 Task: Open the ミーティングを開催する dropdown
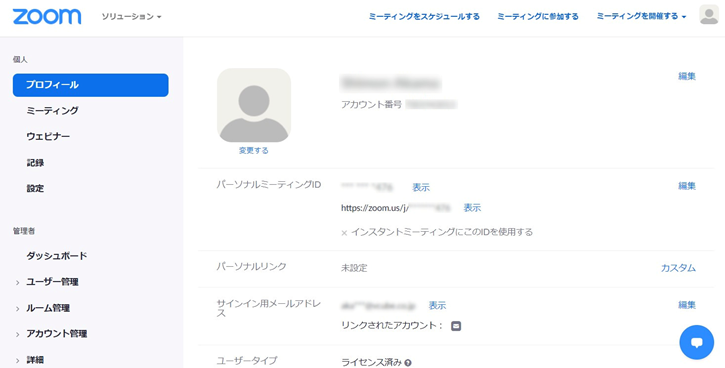tap(641, 16)
